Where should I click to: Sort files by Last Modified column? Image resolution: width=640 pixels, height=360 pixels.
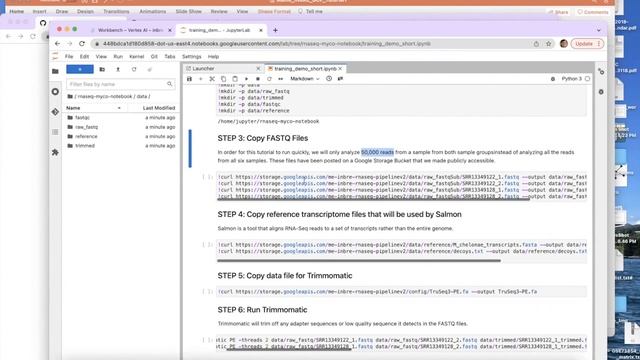coord(159,108)
